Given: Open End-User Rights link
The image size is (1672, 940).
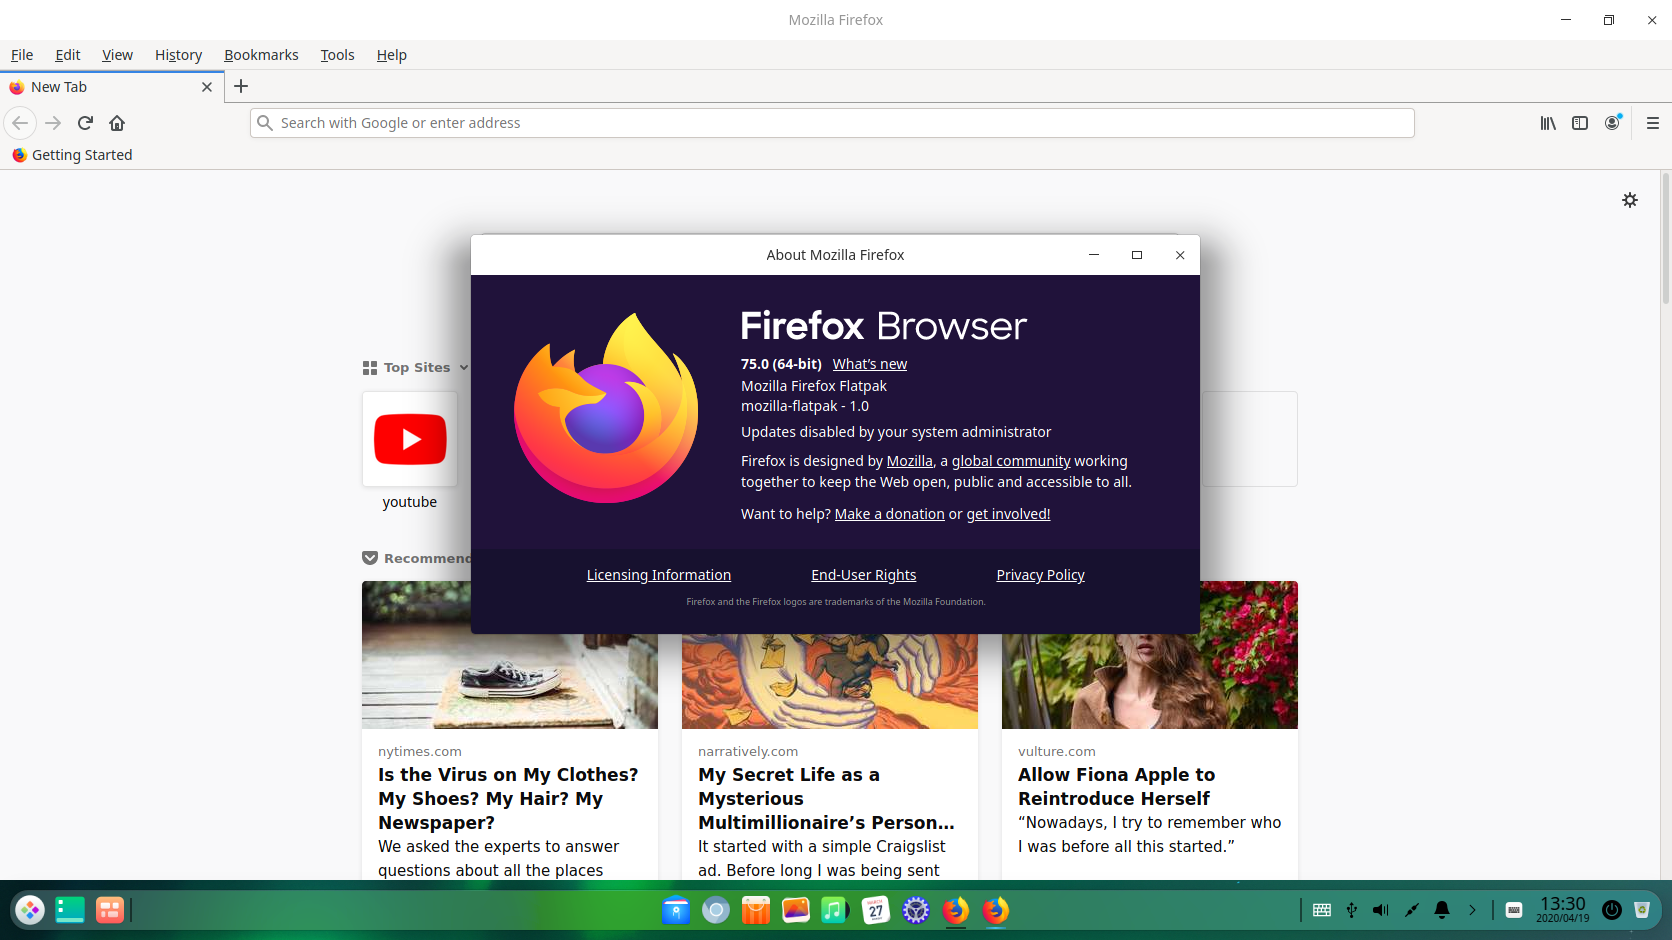Looking at the screenshot, I should (x=864, y=575).
